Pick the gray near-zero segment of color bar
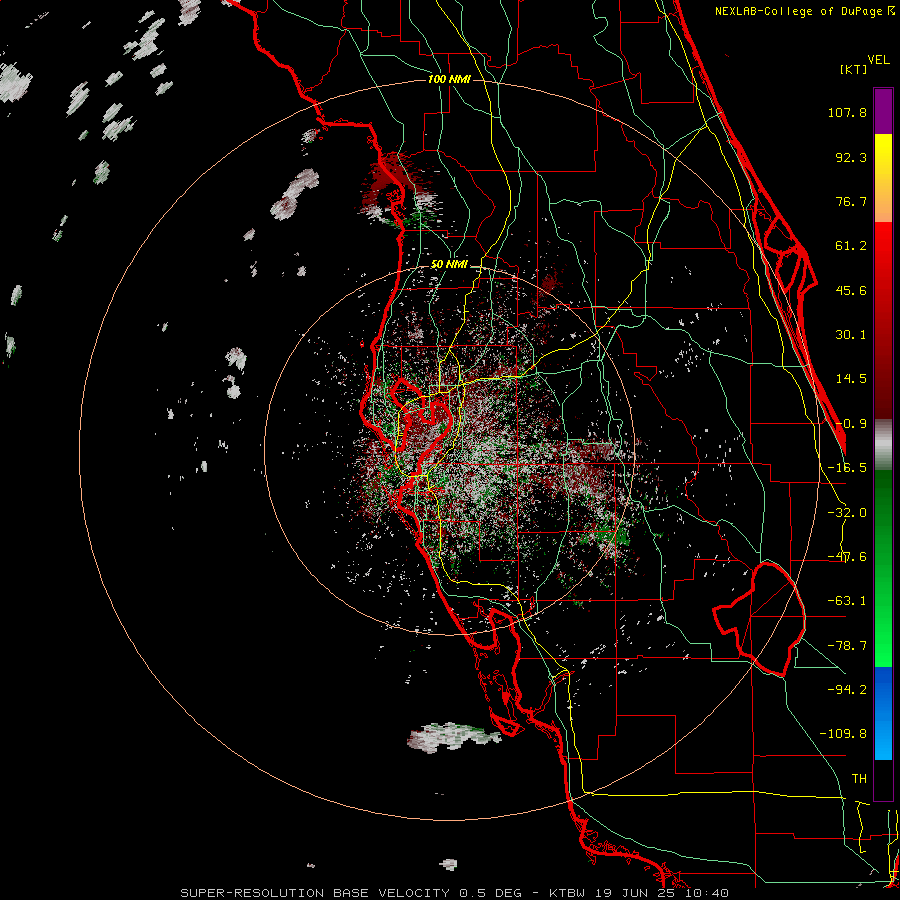Viewport: 900px width, 900px height. (x=883, y=444)
